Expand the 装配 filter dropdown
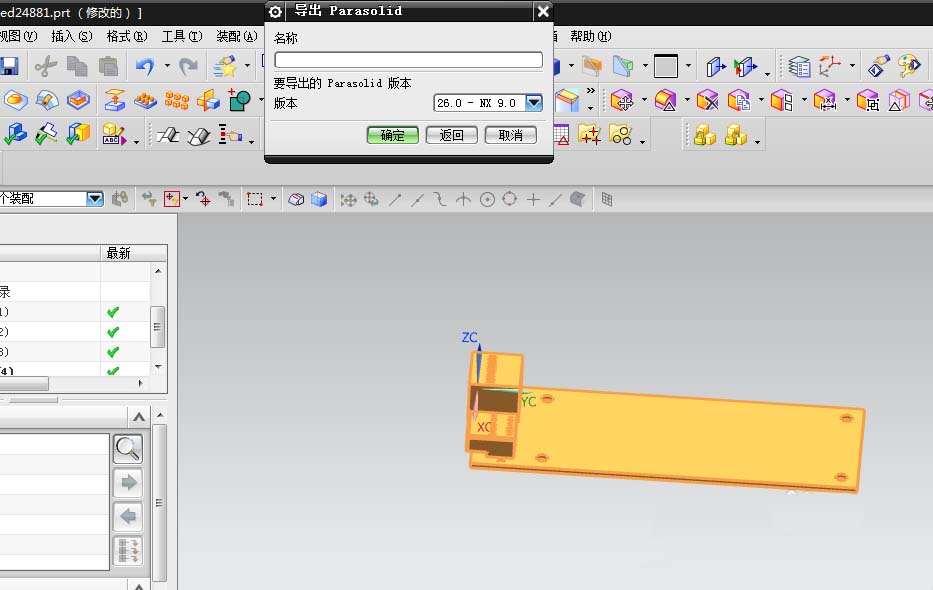 [x=95, y=199]
